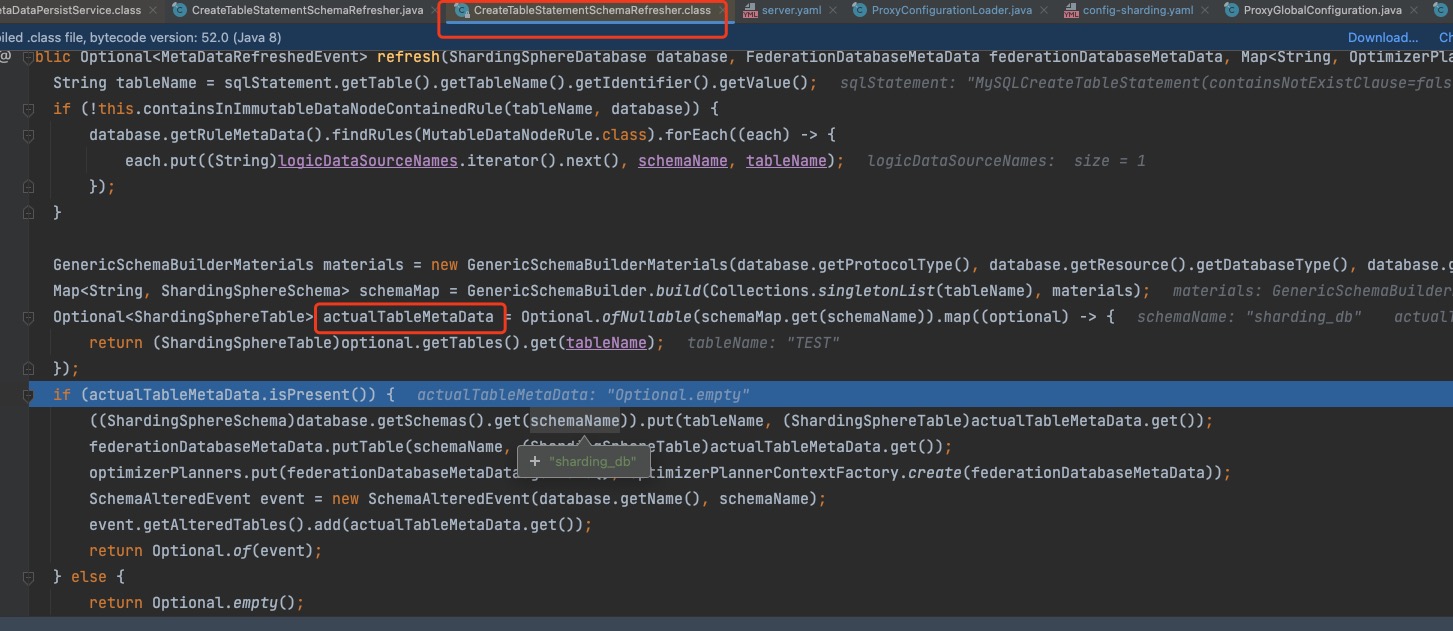The image size is (1453, 631).
Task: Click inline hint 'actualTableMetaData: "Optional.empty"'
Action: (583, 395)
